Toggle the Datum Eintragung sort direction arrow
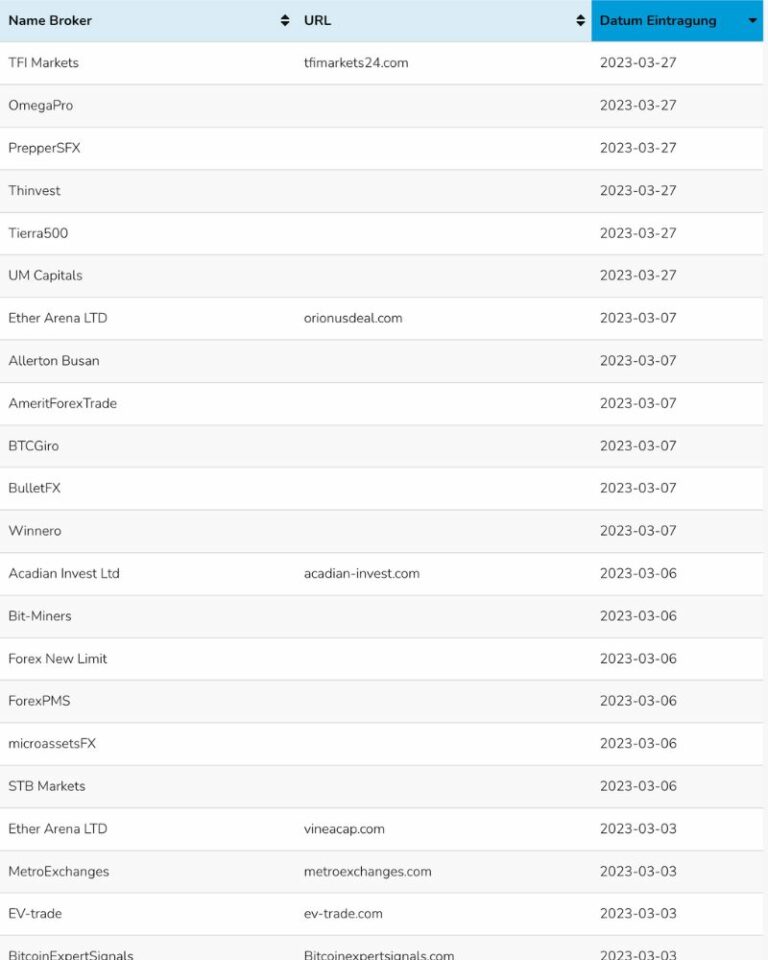 click(x=752, y=21)
